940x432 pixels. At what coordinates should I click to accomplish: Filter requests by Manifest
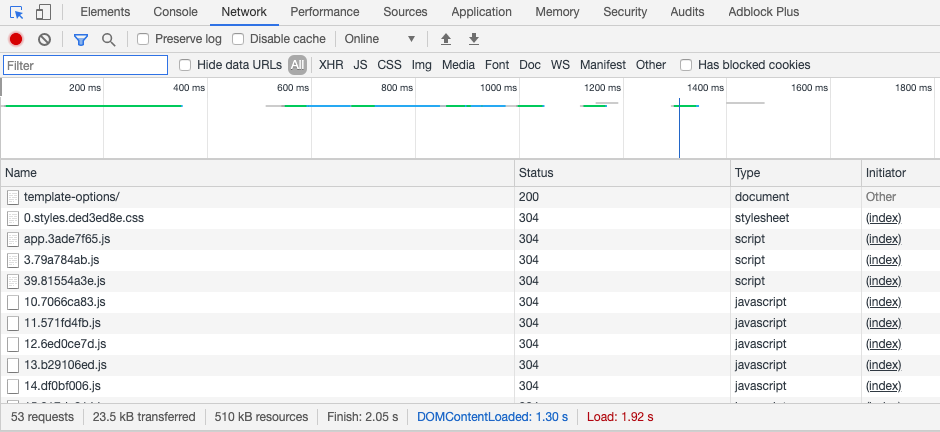tap(602, 65)
